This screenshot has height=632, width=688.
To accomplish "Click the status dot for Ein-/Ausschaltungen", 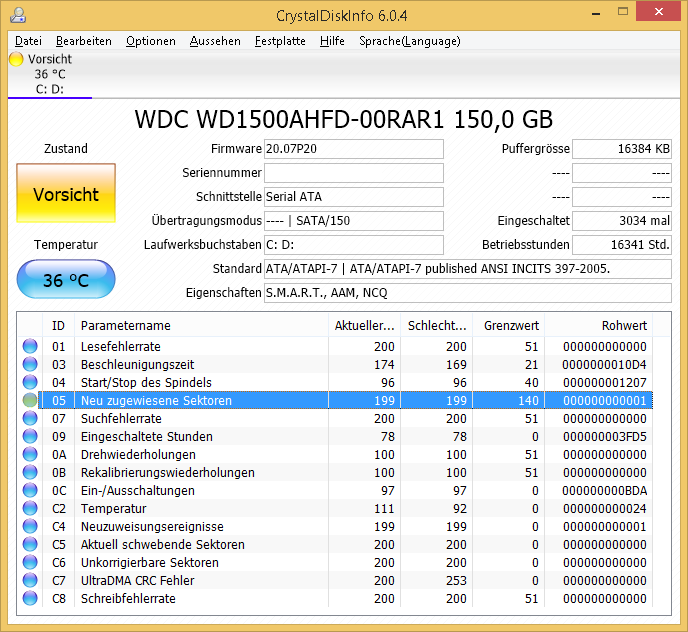I will [30, 490].
